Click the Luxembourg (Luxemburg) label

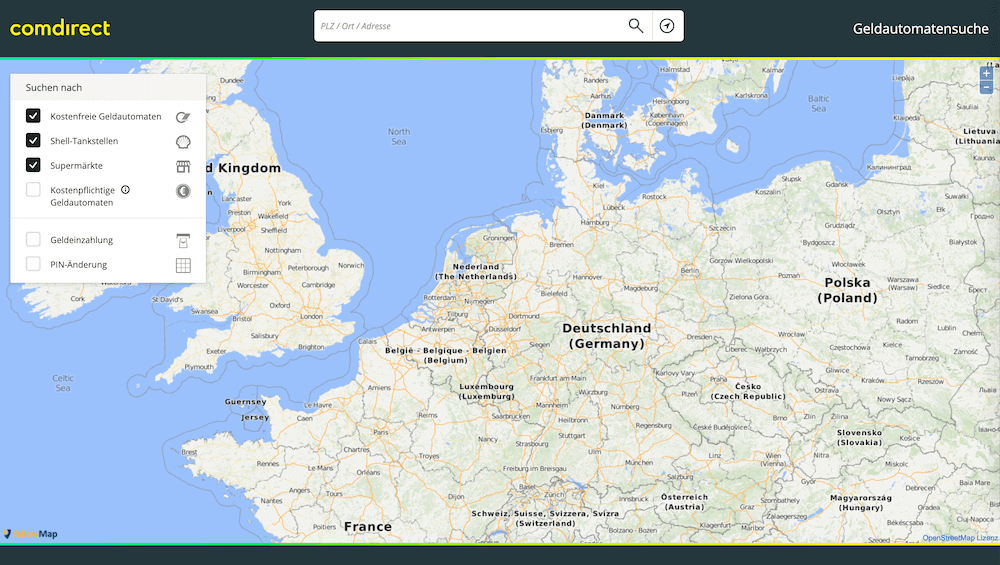pyautogui.click(x=487, y=392)
